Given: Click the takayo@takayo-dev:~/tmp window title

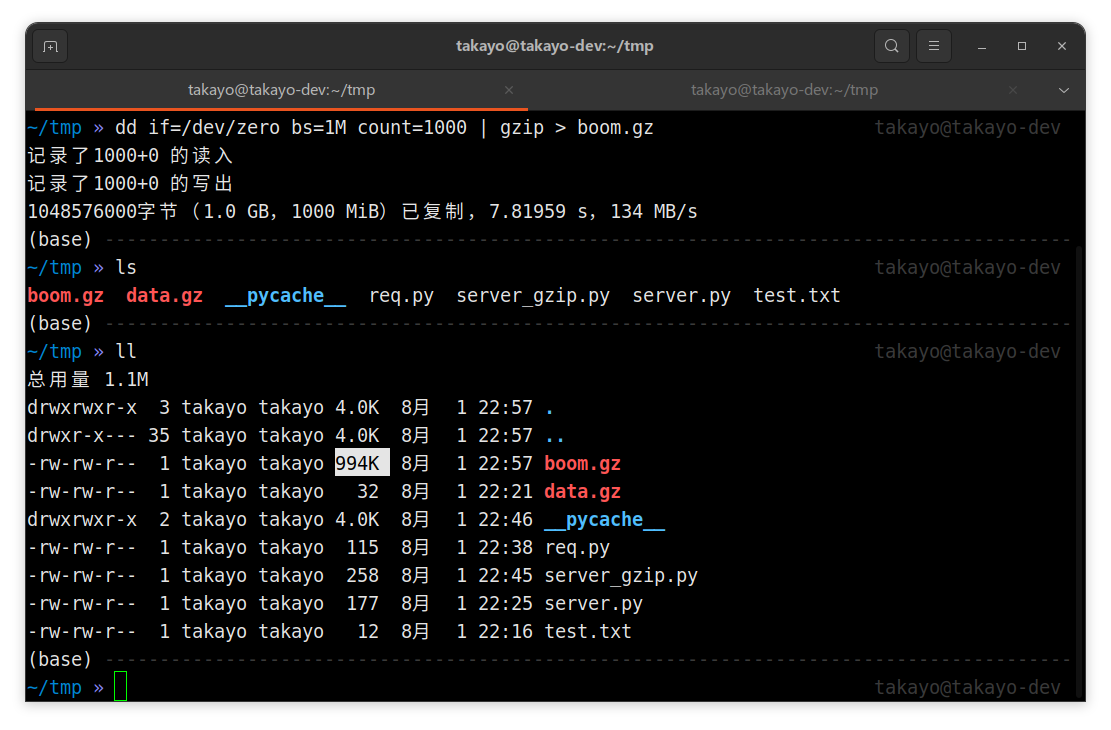Looking at the screenshot, I should [554, 45].
